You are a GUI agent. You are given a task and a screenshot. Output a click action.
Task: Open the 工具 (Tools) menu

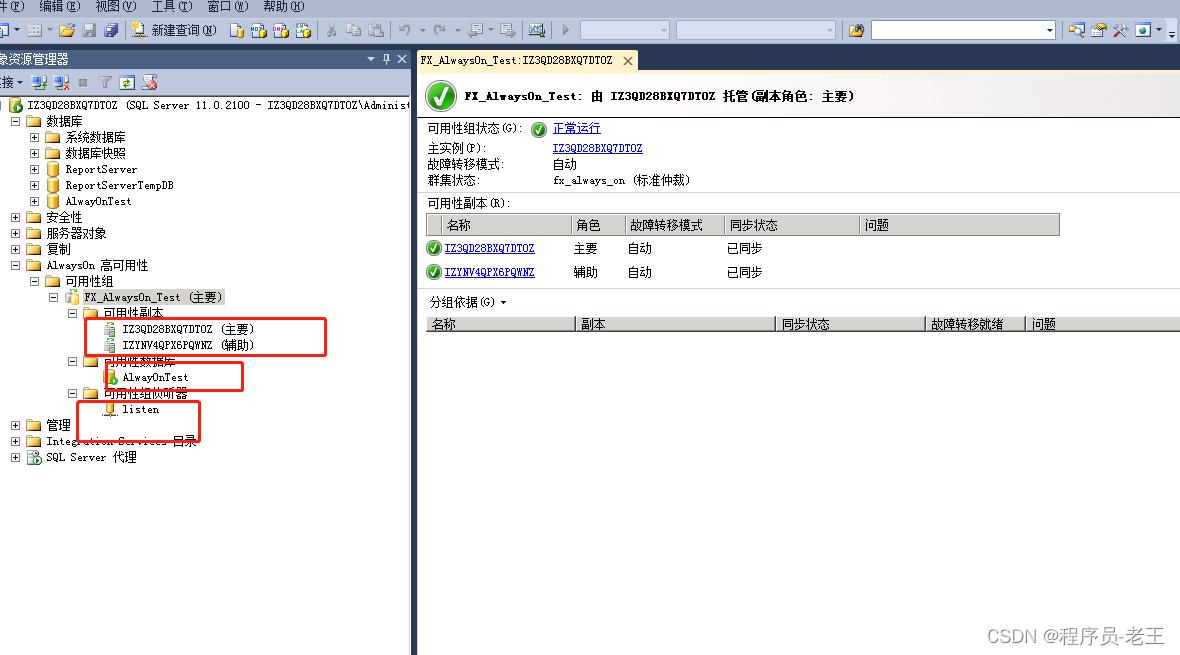coord(170,6)
